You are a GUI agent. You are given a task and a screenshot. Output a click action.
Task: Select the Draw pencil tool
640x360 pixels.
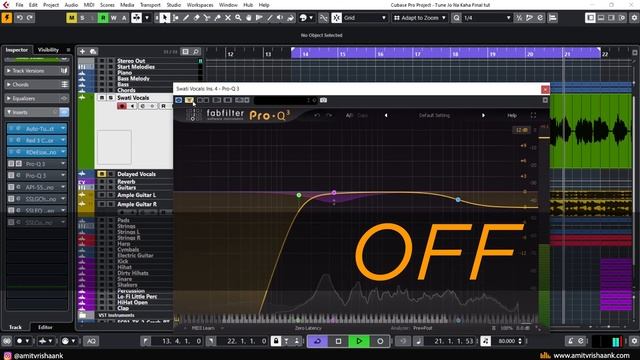click(186, 18)
